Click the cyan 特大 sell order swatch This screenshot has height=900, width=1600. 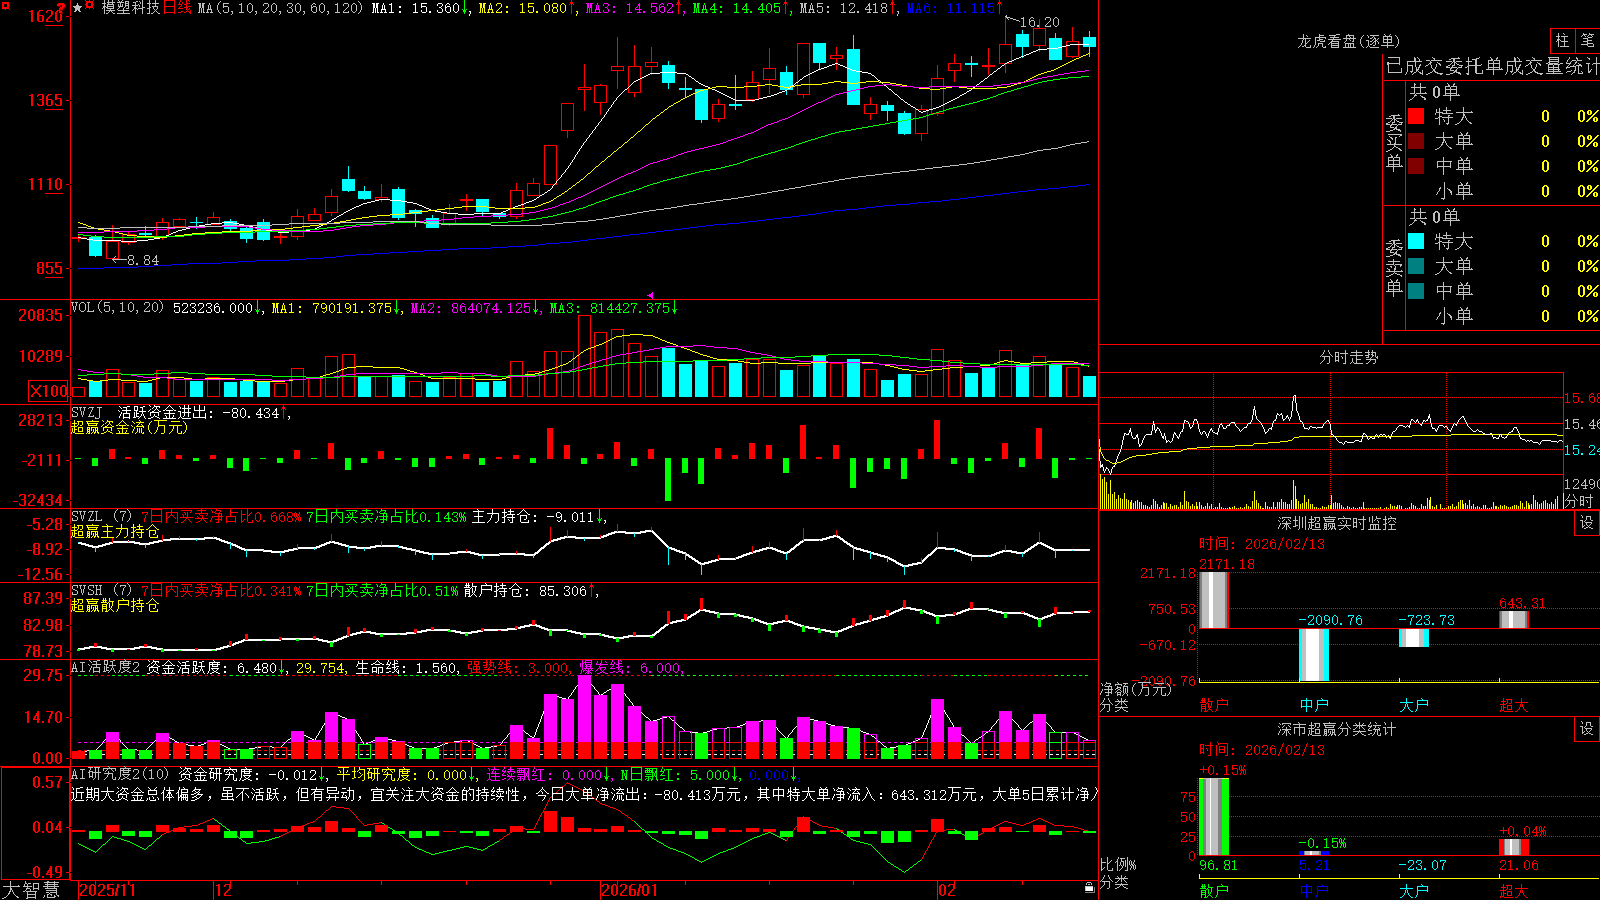coord(1416,241)
